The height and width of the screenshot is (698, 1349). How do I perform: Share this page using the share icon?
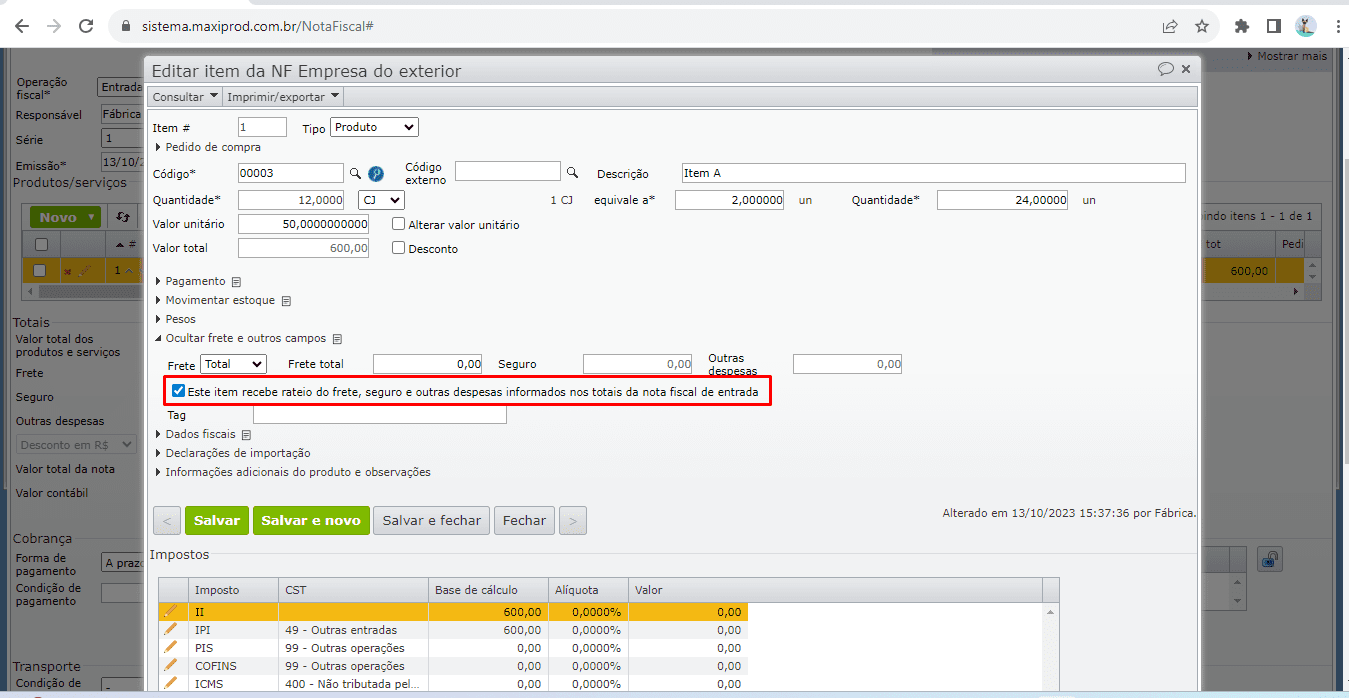click(1169, 26)
